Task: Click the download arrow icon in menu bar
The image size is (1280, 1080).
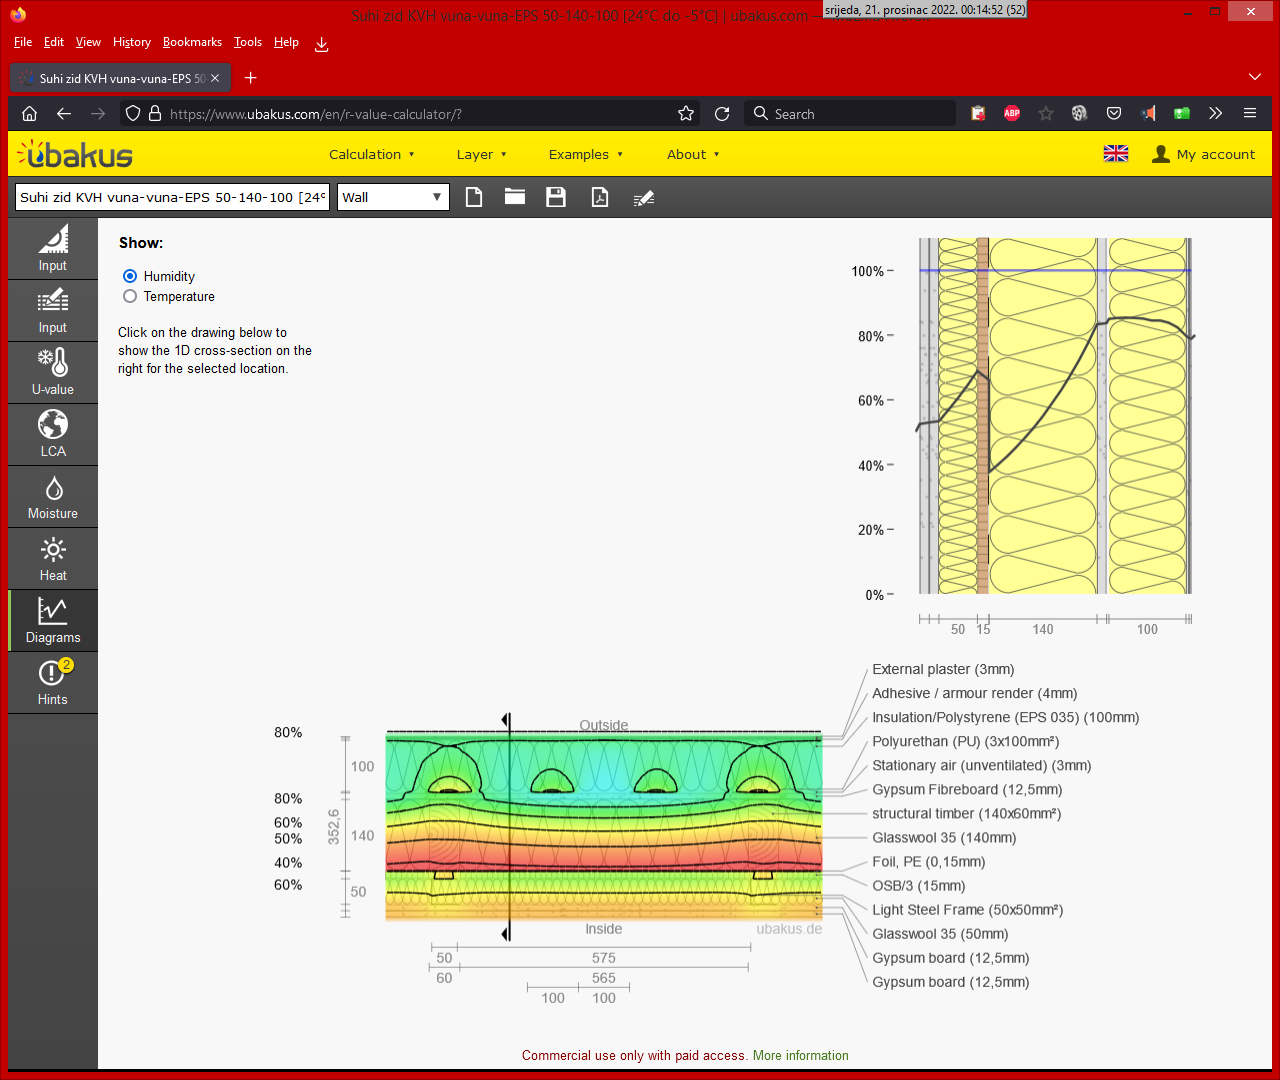Action: pyautogui.click(x=322, y=44)
